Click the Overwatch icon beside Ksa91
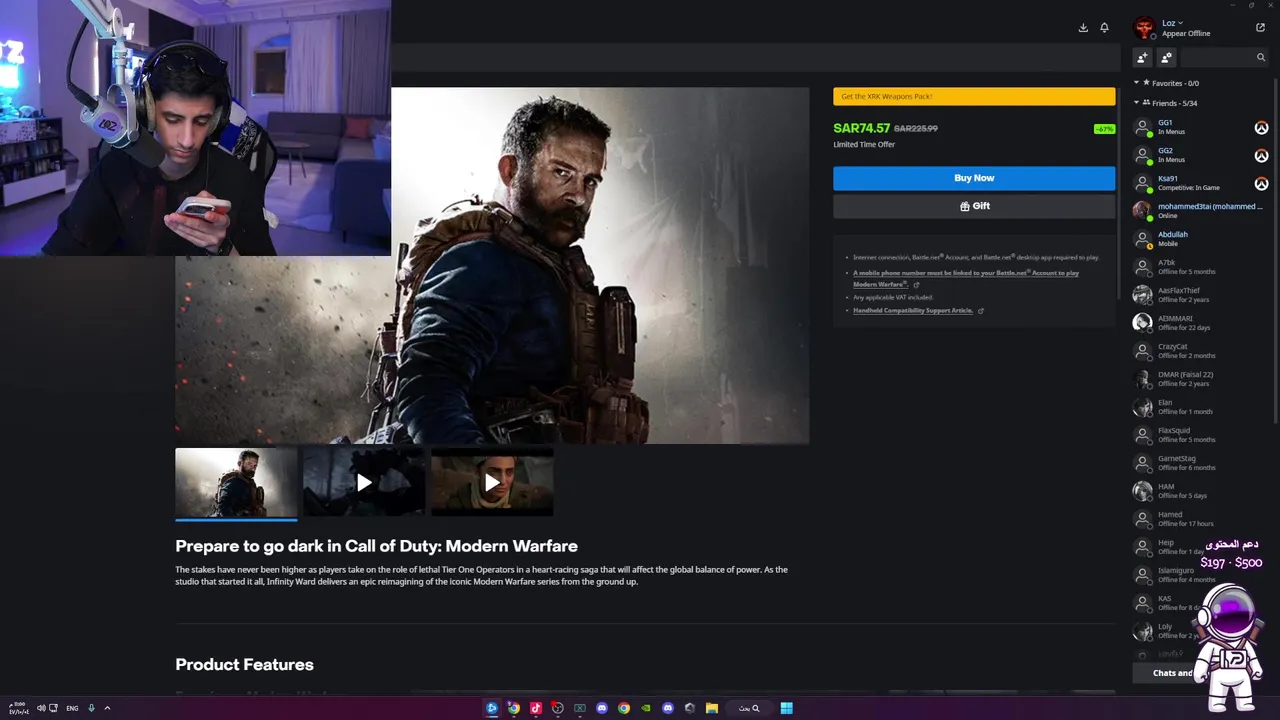The width and height of the screenshot is (1280, 720). pos(1262,184)
